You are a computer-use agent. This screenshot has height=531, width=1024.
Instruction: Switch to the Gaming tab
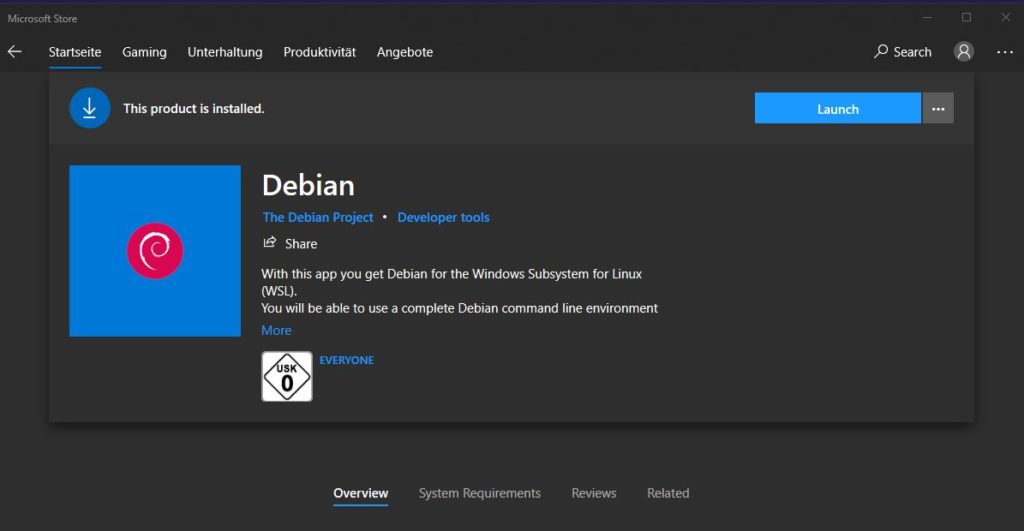point(144,52)
